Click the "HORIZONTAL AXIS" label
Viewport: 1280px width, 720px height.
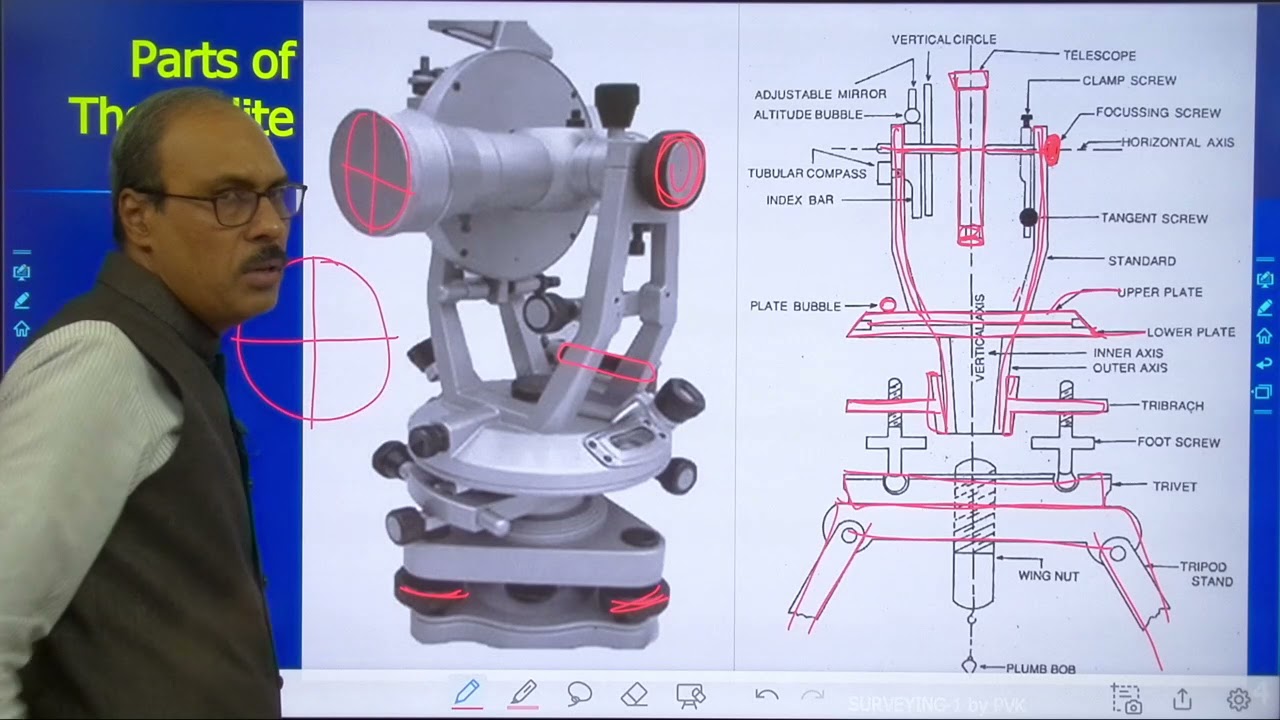1177,142
